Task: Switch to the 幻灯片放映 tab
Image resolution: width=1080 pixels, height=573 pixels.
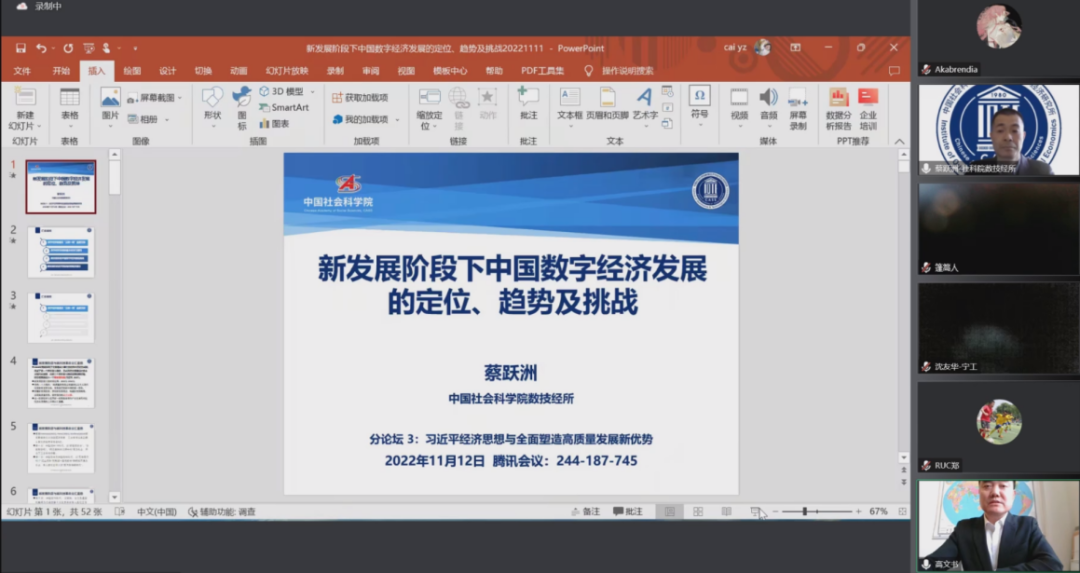Action: pyautogui.click(x=287, y=71)
